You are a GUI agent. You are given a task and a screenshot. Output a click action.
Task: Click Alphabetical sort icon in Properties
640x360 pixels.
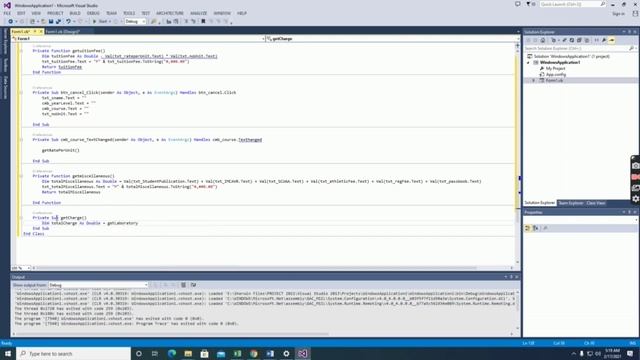tap(536, 228)
